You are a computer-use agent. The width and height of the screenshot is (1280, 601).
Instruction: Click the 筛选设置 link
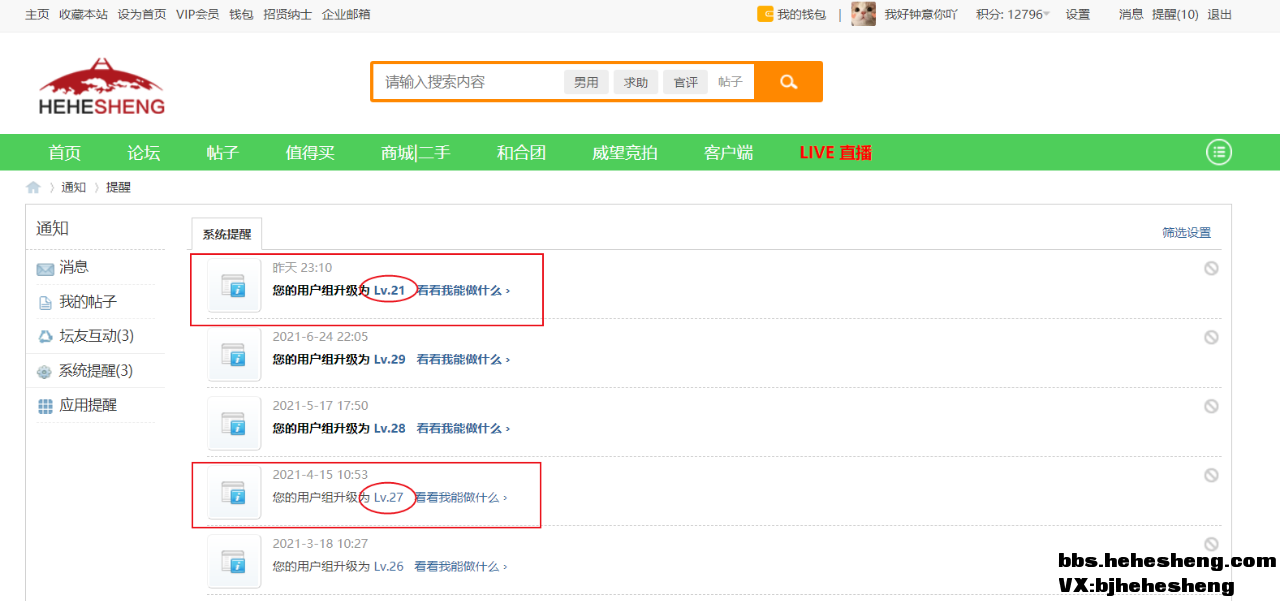click(x=1186, y=233)
